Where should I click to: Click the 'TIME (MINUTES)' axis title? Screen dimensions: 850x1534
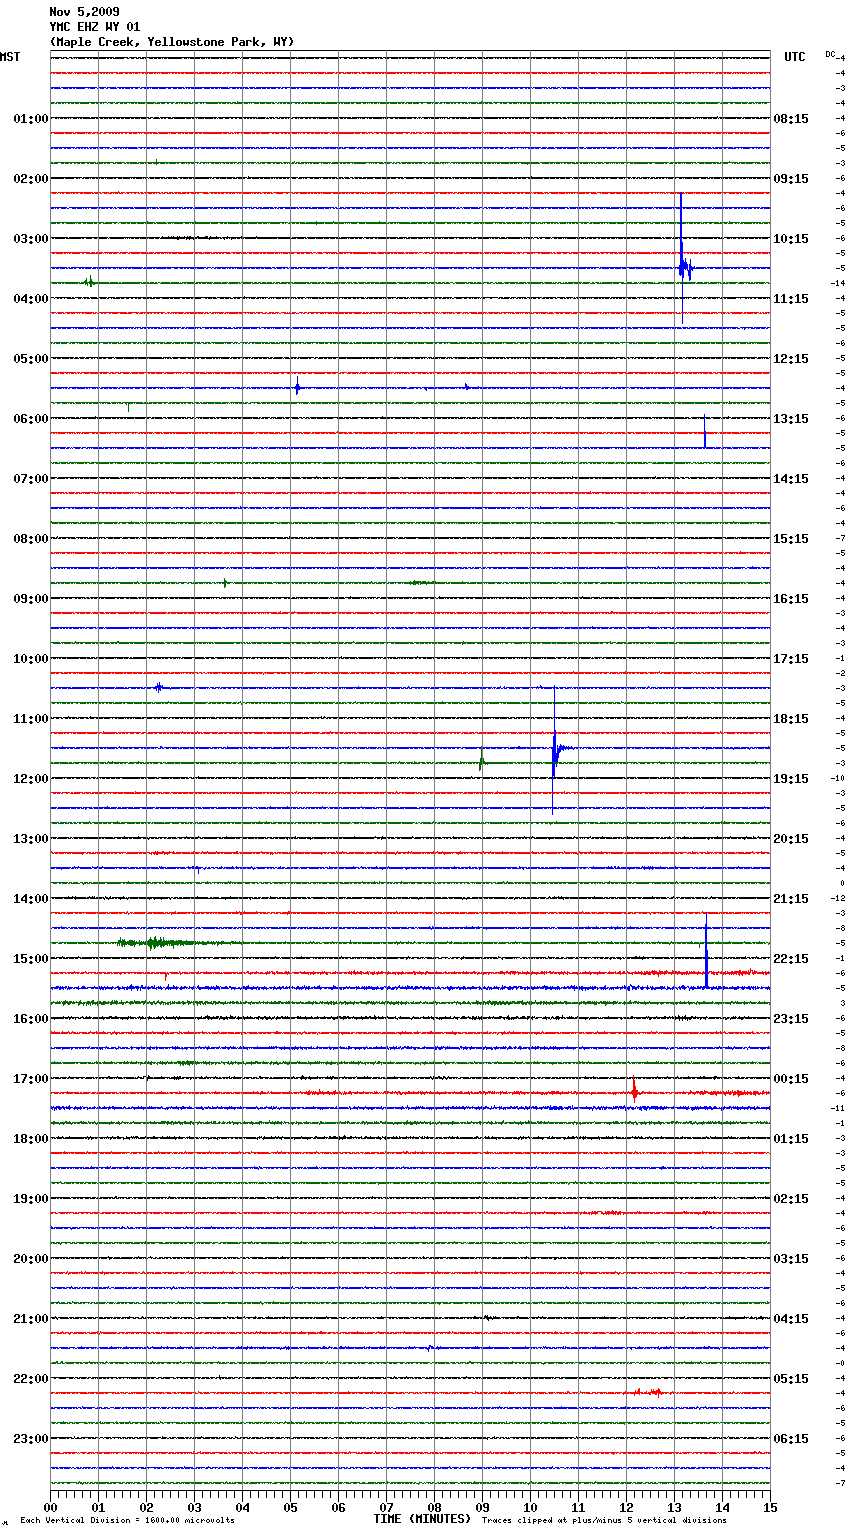tap(422, 1519)
